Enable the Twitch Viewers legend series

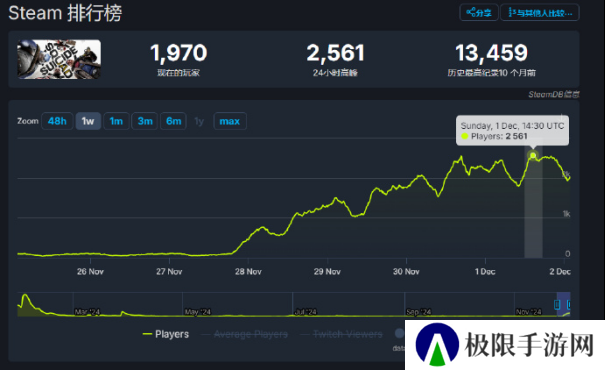(341, 334)
